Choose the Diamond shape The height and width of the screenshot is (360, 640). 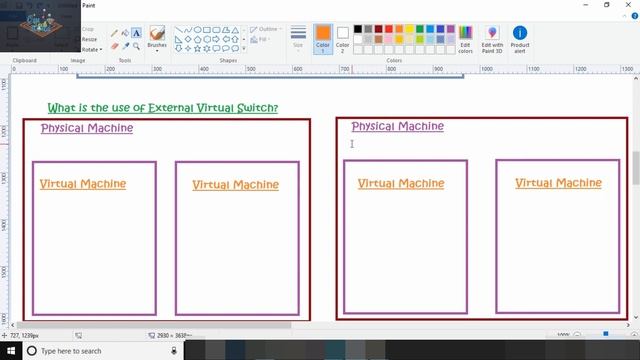188,39
